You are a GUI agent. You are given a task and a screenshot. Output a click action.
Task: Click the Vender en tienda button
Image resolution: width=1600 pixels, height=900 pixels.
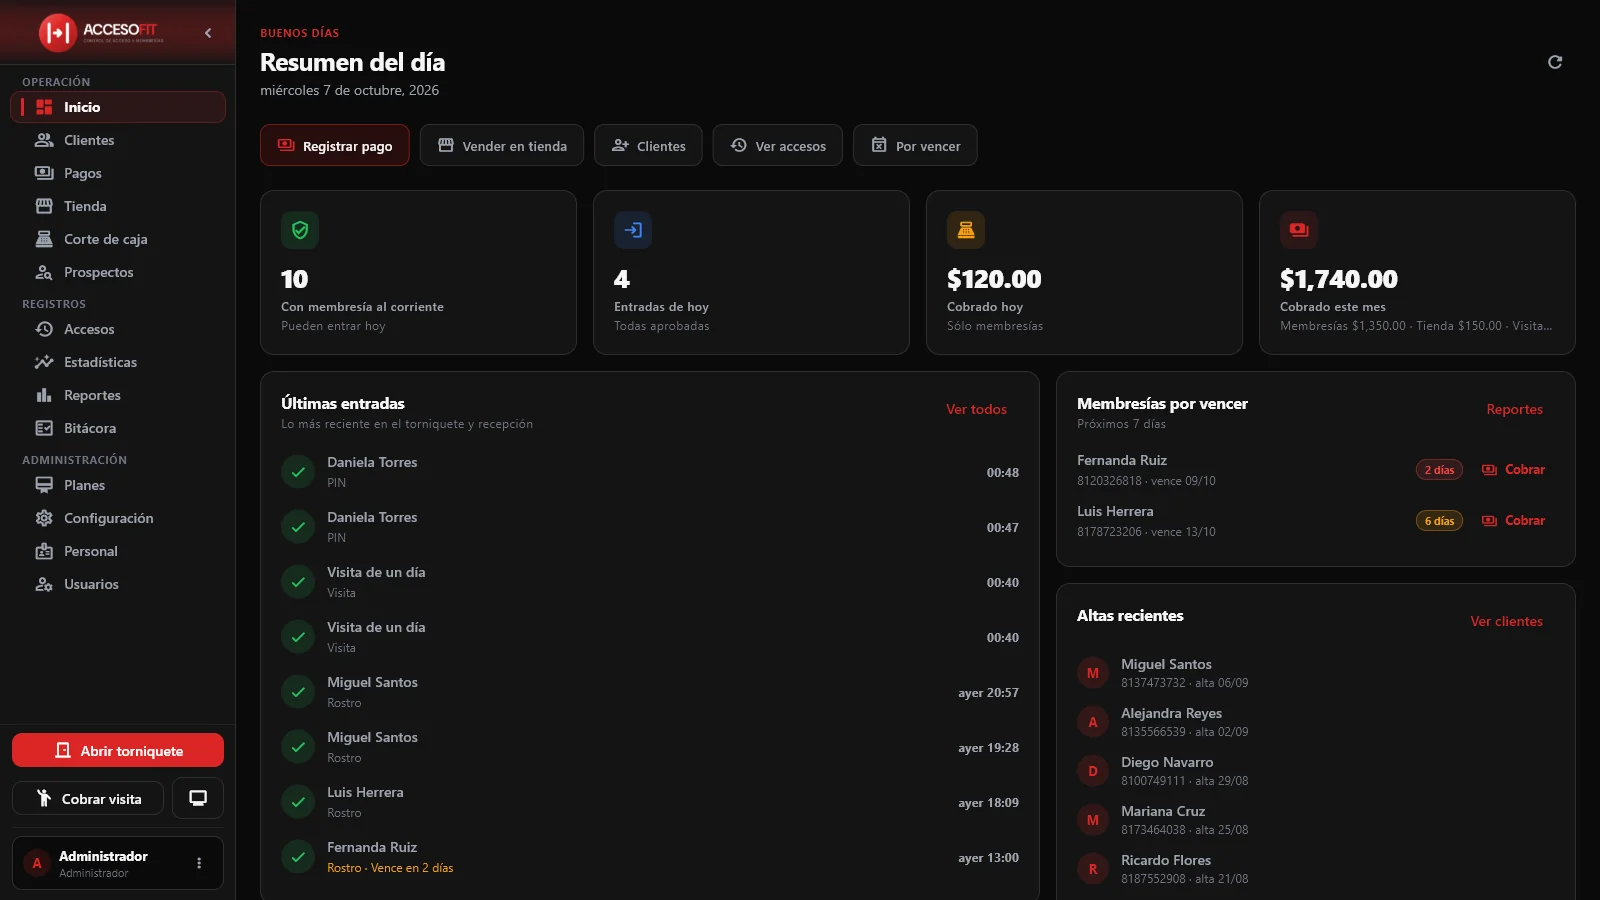(502, 145)
